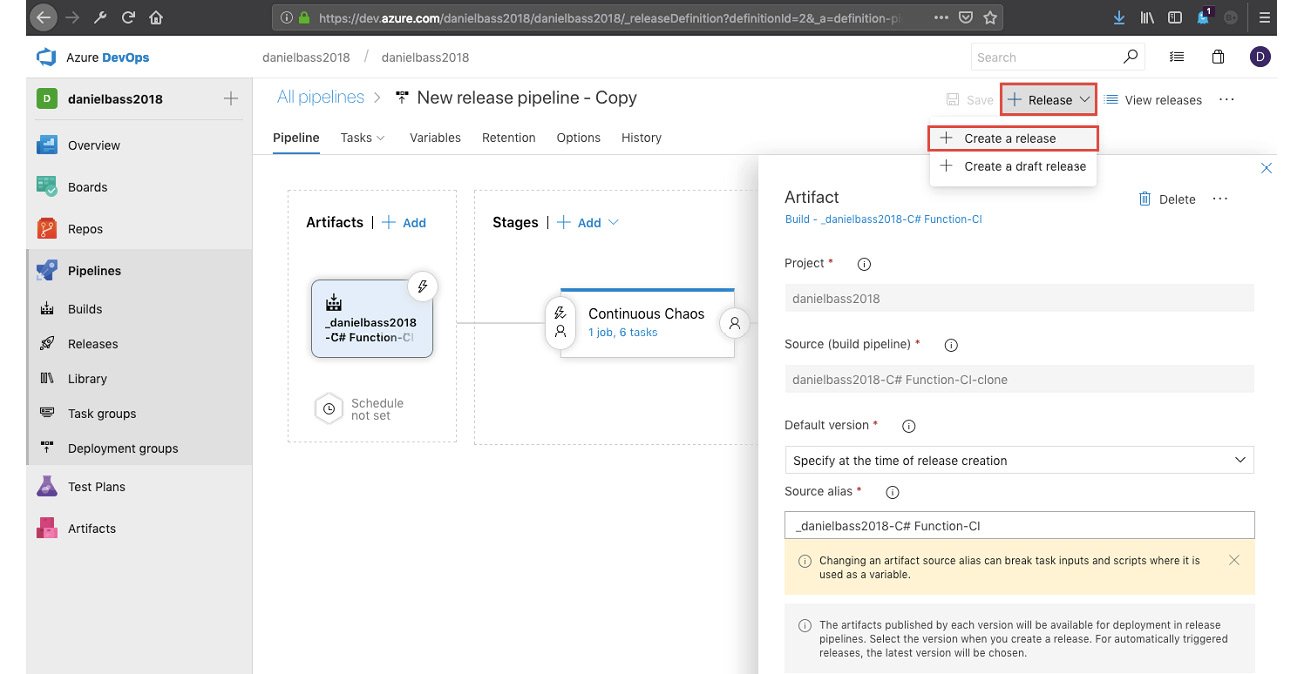Show info for Source alias field
The image size is (1303, 674).
coord(893,492)
